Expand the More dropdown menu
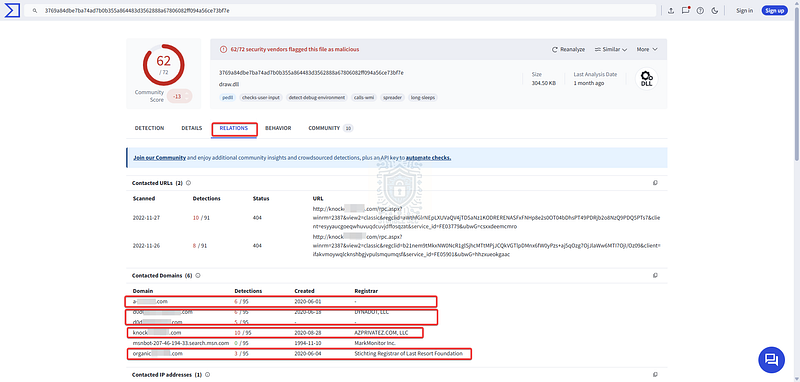Screen dimensions: 800x382 647,49
